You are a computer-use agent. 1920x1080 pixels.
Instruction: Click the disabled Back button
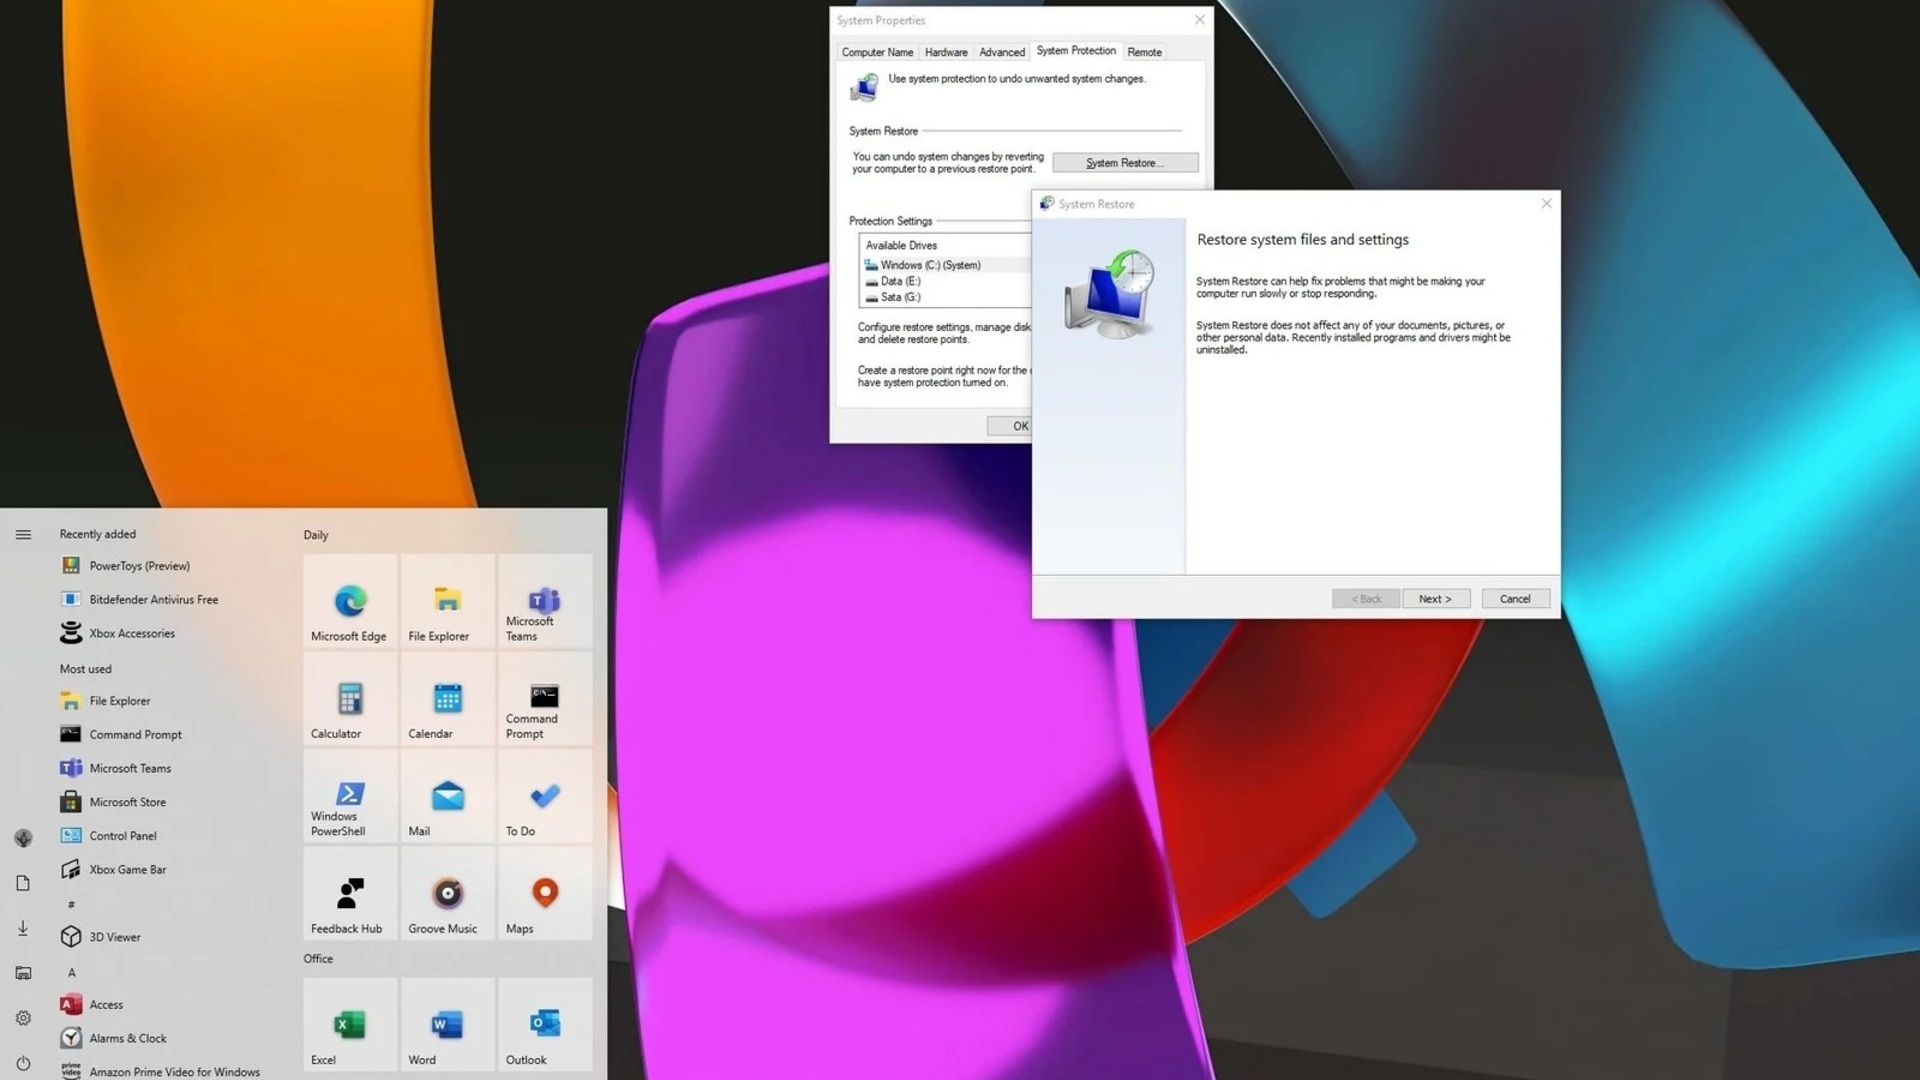[1366, 599]
